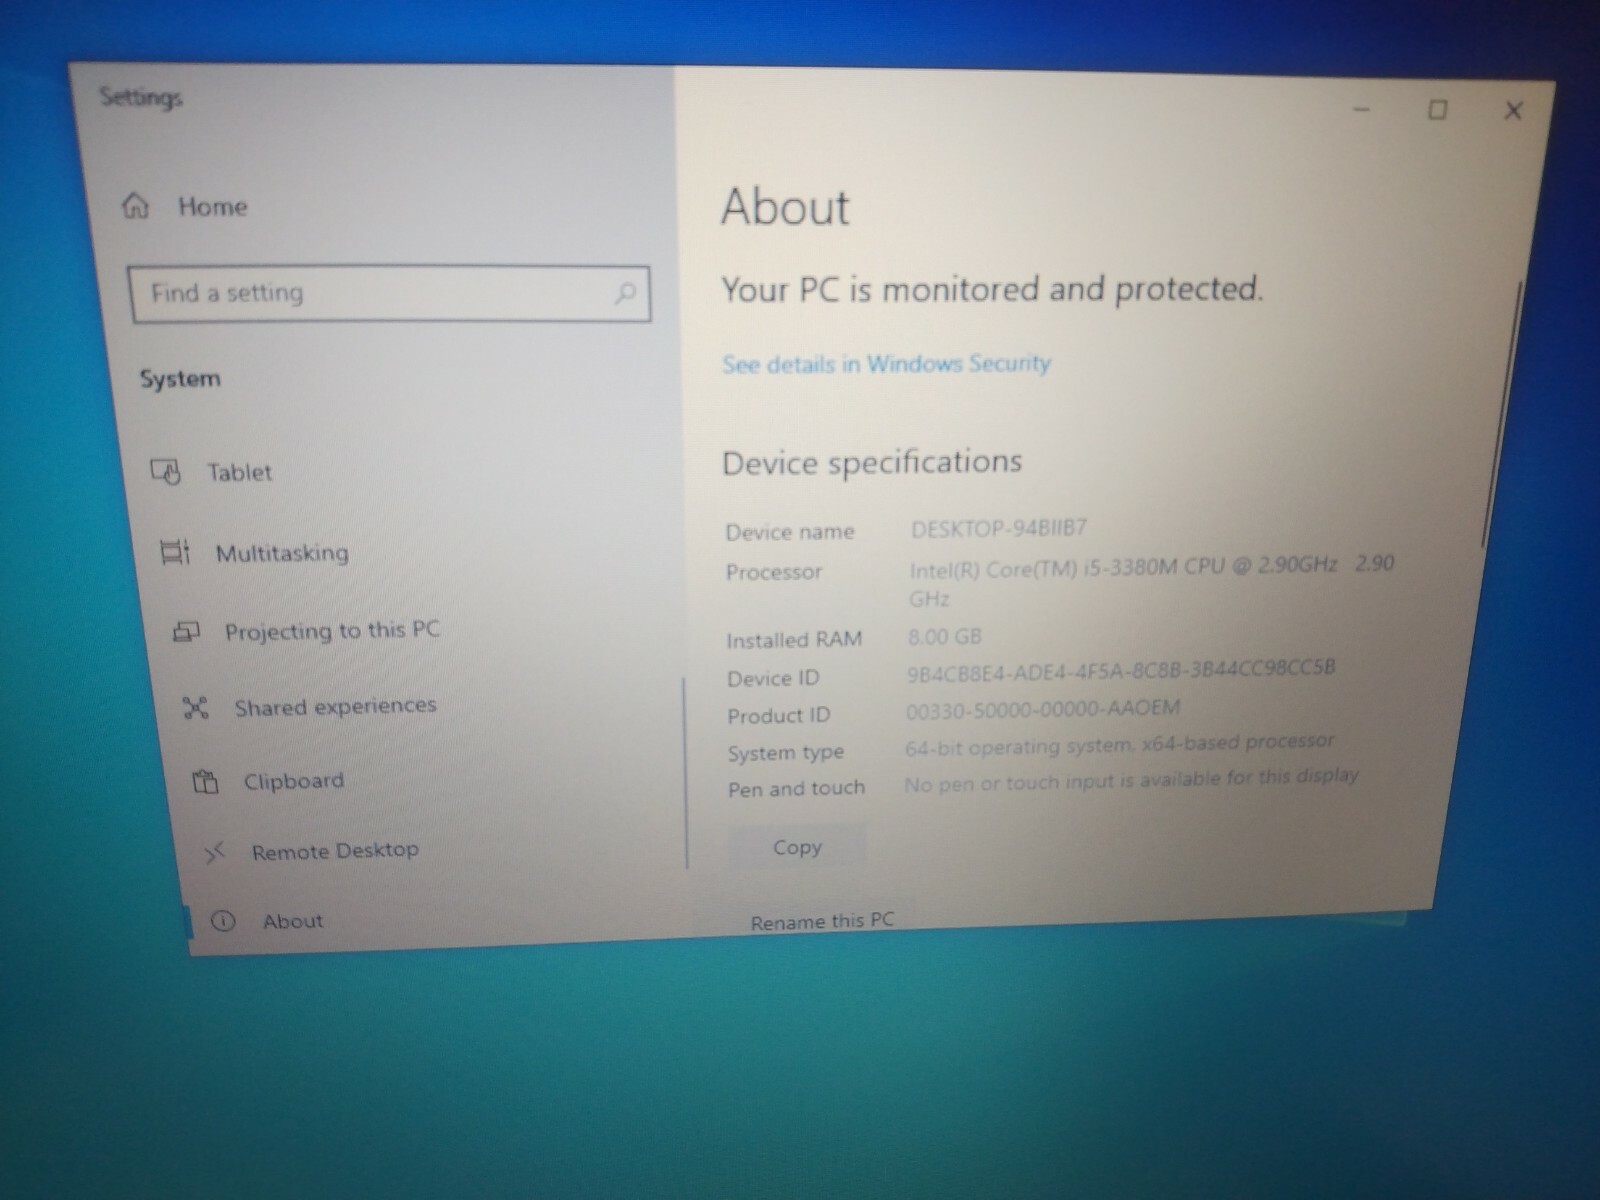Screen dimensions: 1600x1200
Task: Select Device ID value 9B4CB8E4-ADE4-4F5A
Action: point(1120,670)
